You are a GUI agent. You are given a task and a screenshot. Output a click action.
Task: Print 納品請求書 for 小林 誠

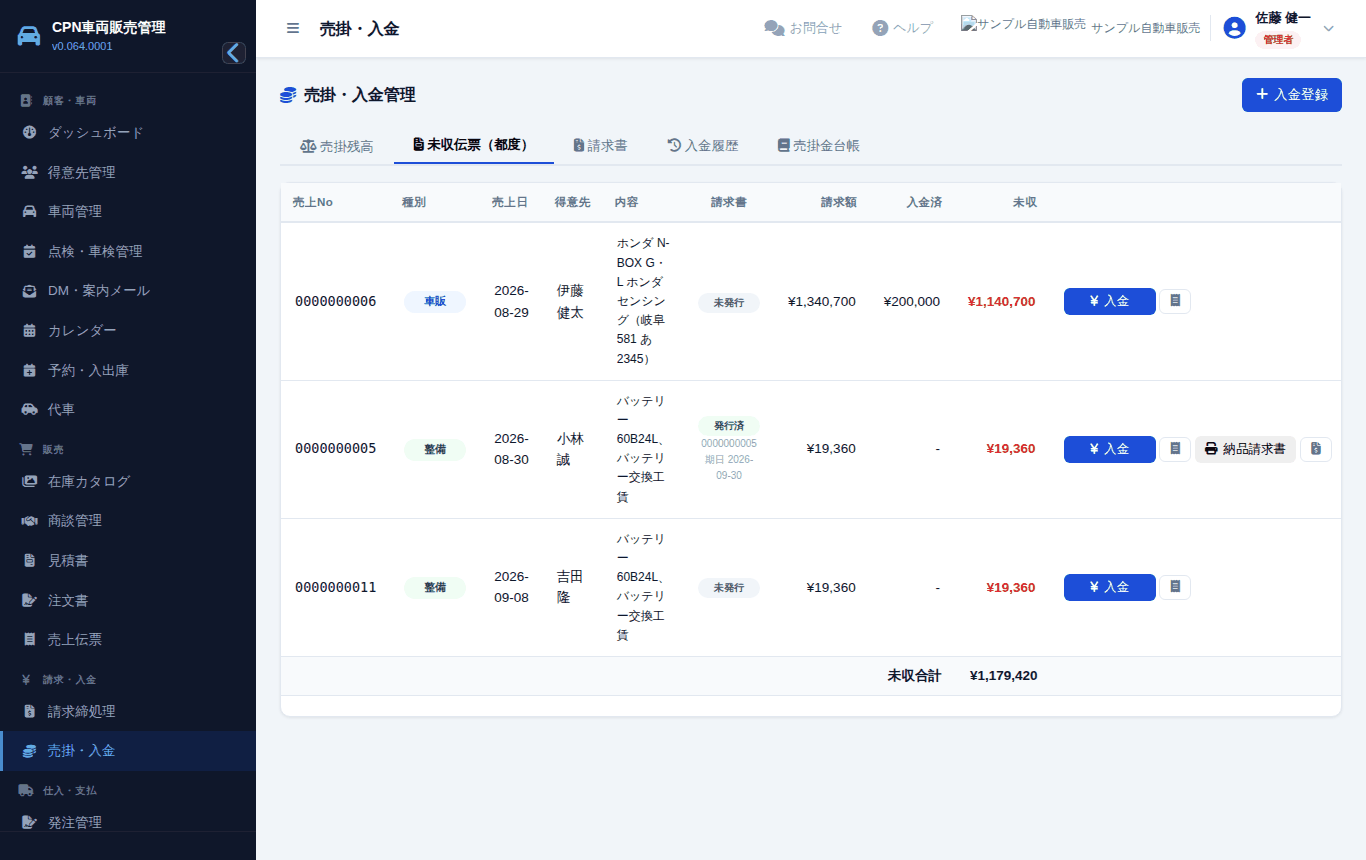[x=1245, y=449]
